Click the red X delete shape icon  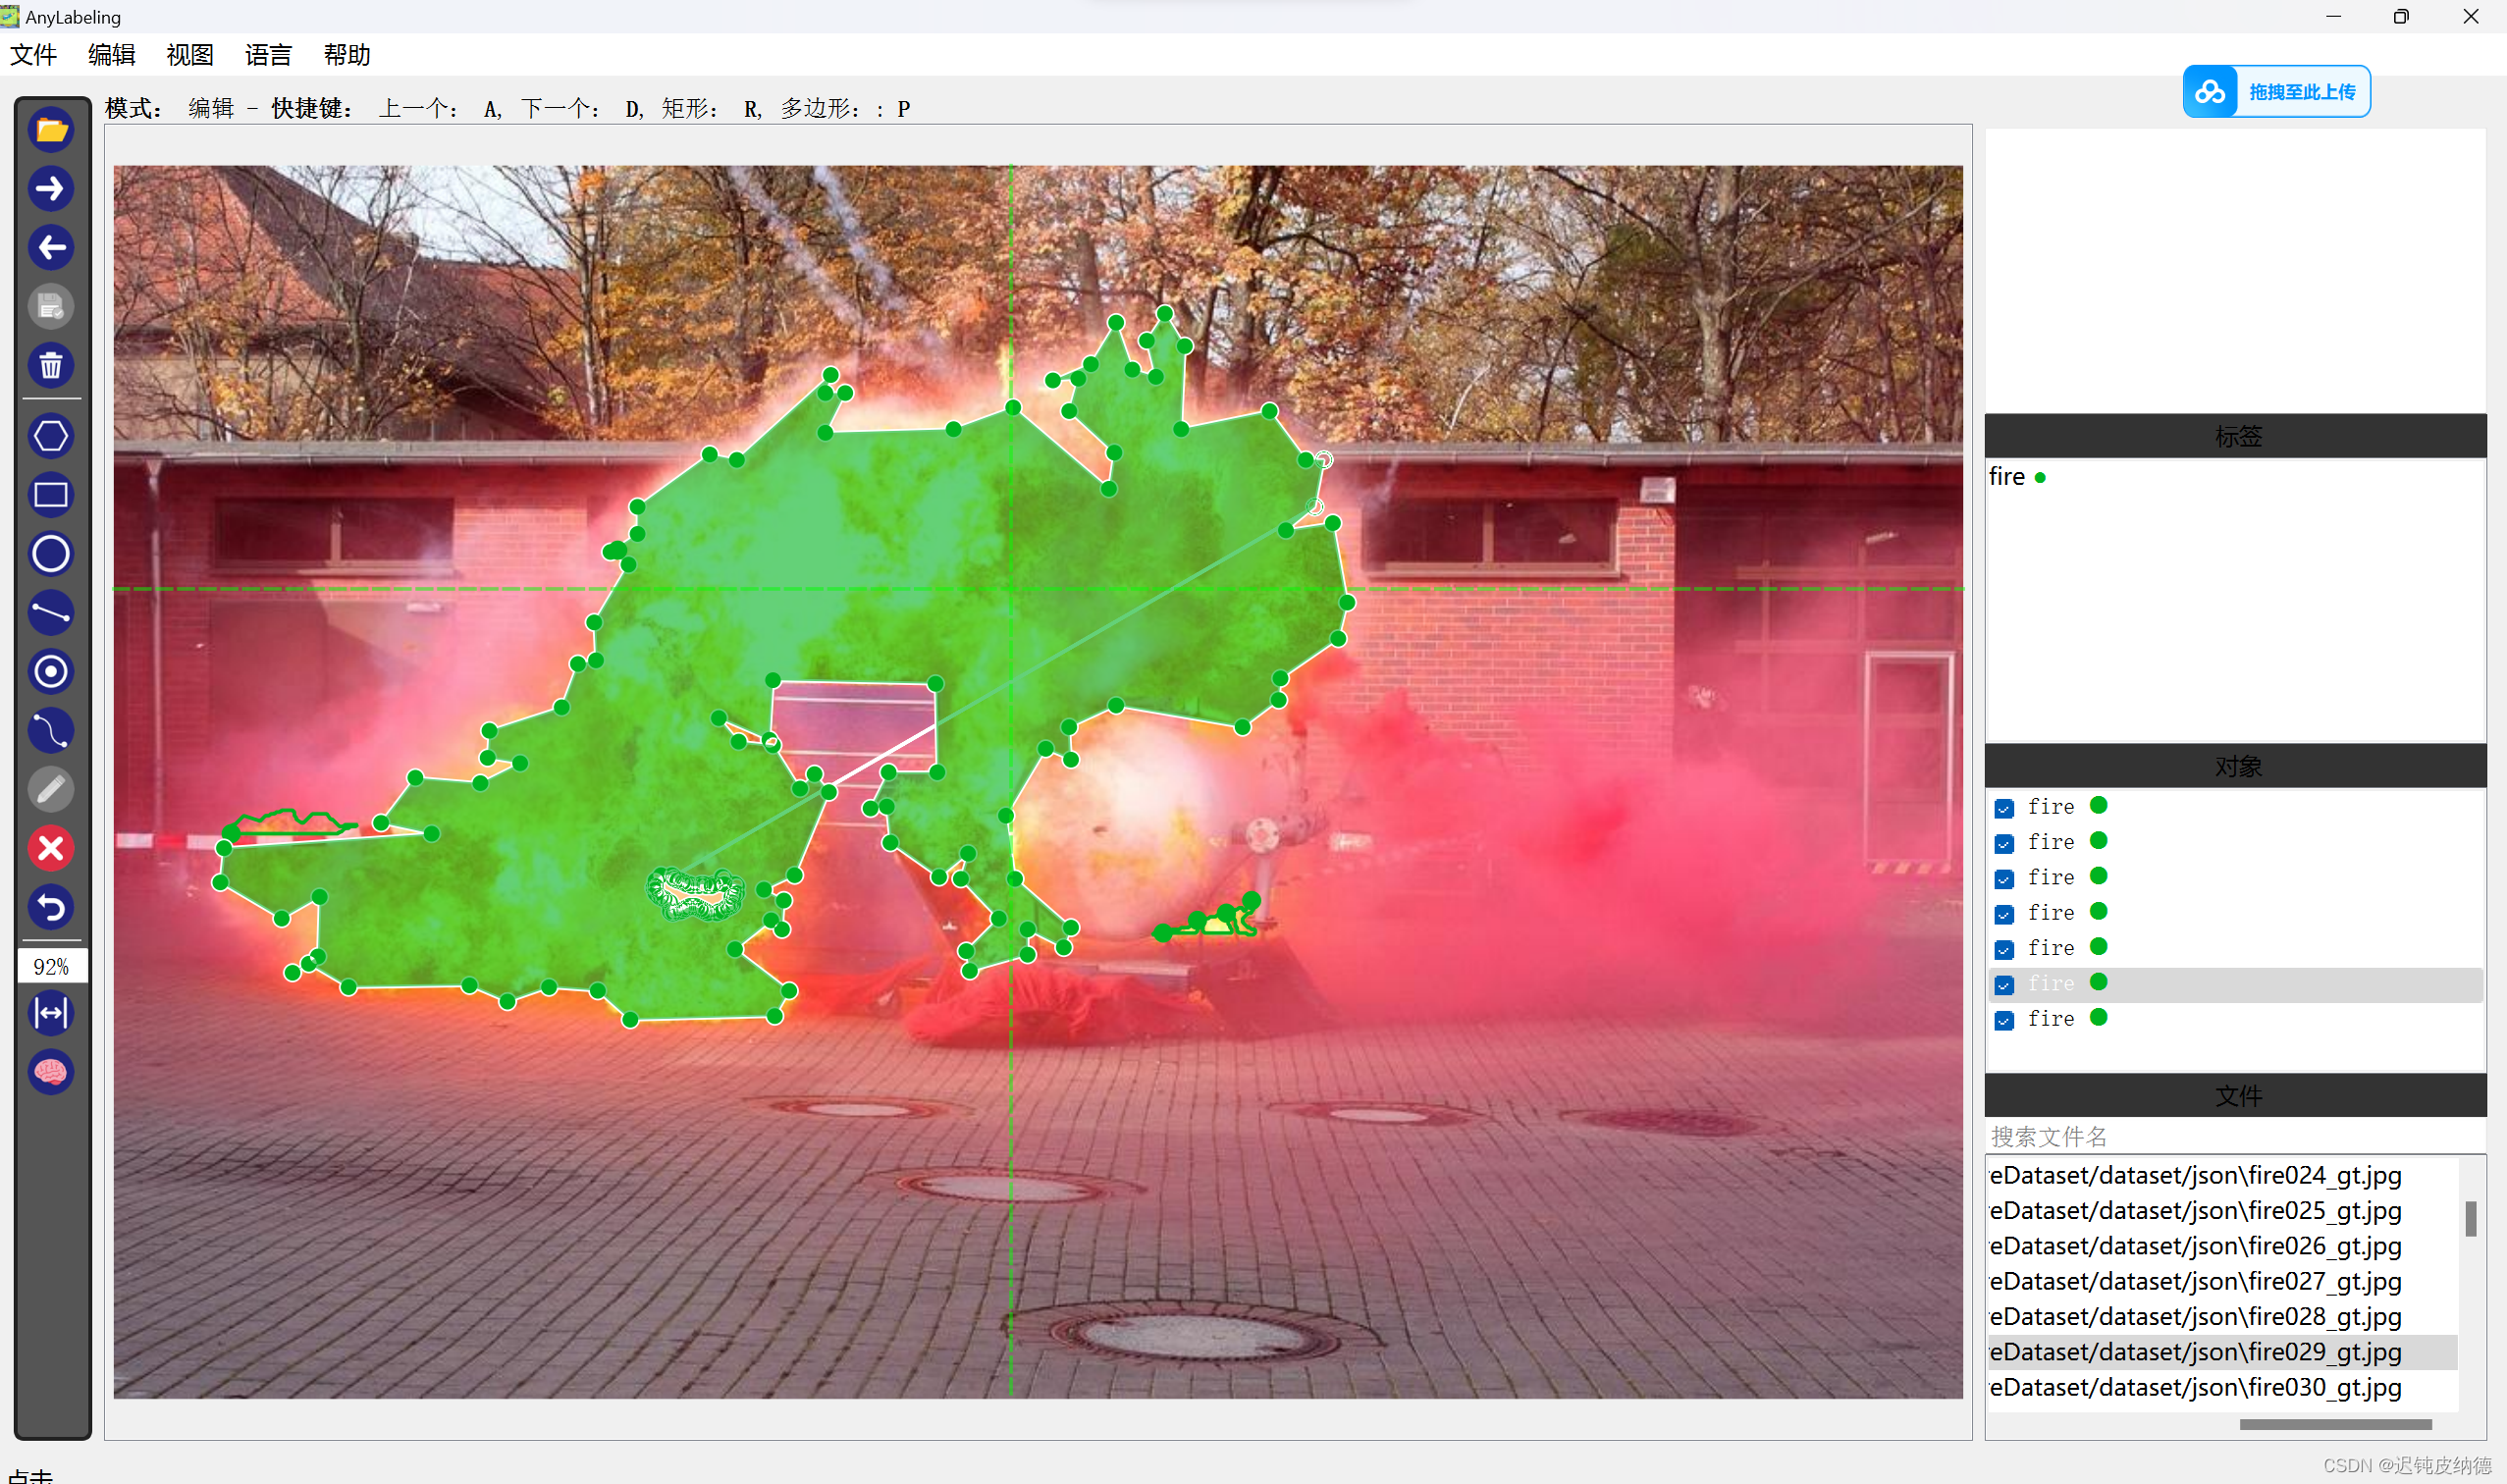point(51,849)
